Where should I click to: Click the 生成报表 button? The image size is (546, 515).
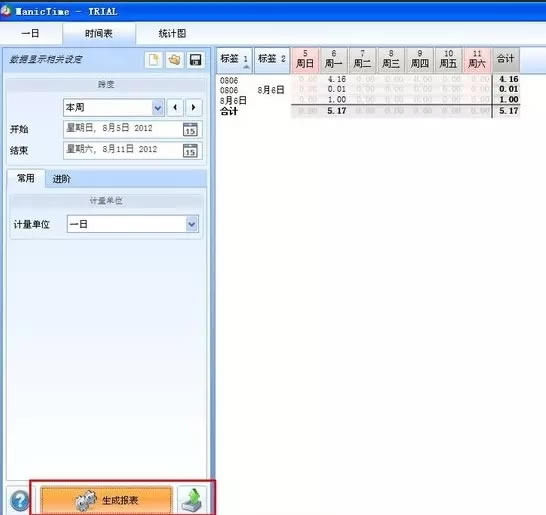106,500
